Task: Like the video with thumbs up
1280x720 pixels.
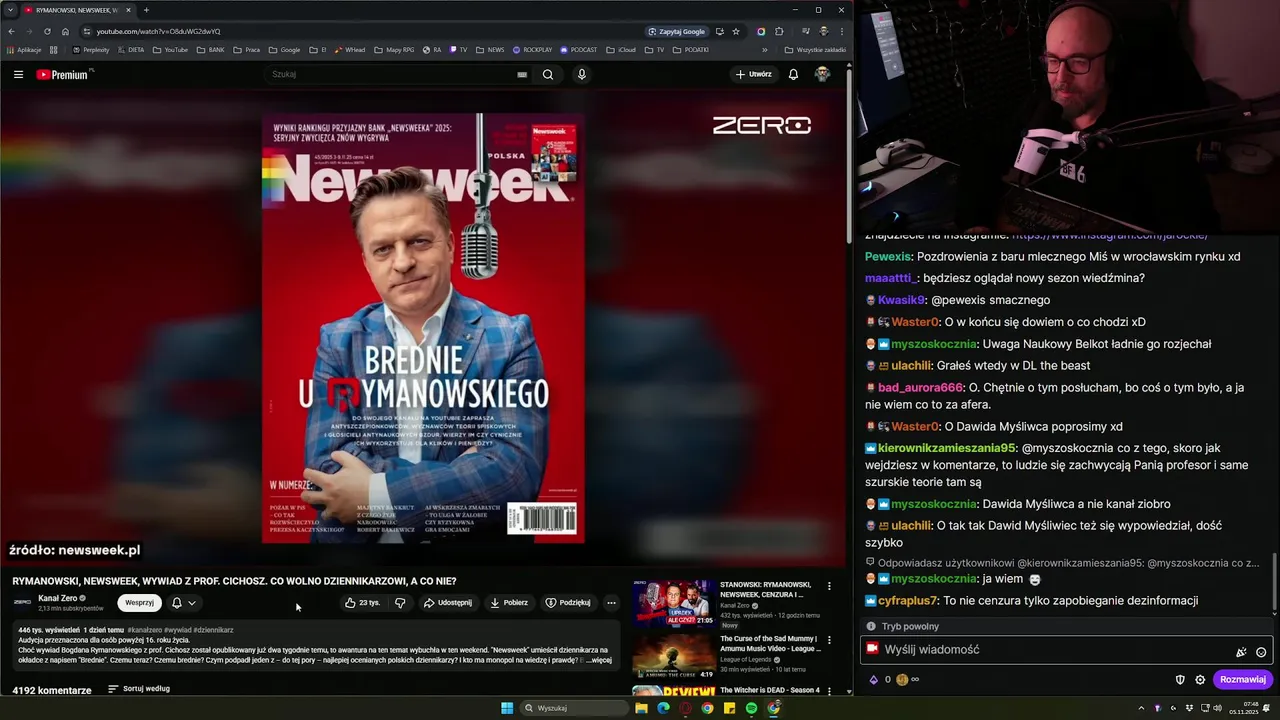Action: click(x=362, y=603)
